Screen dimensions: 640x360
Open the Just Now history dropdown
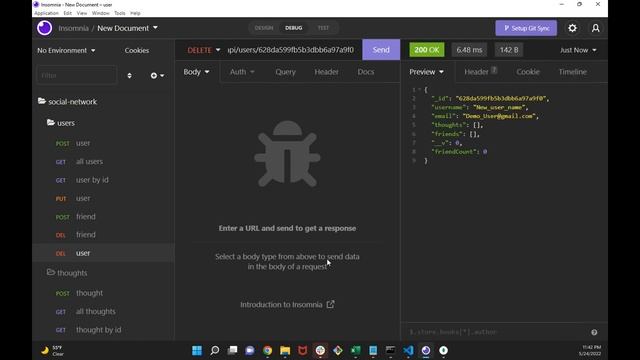click(578, 50)
